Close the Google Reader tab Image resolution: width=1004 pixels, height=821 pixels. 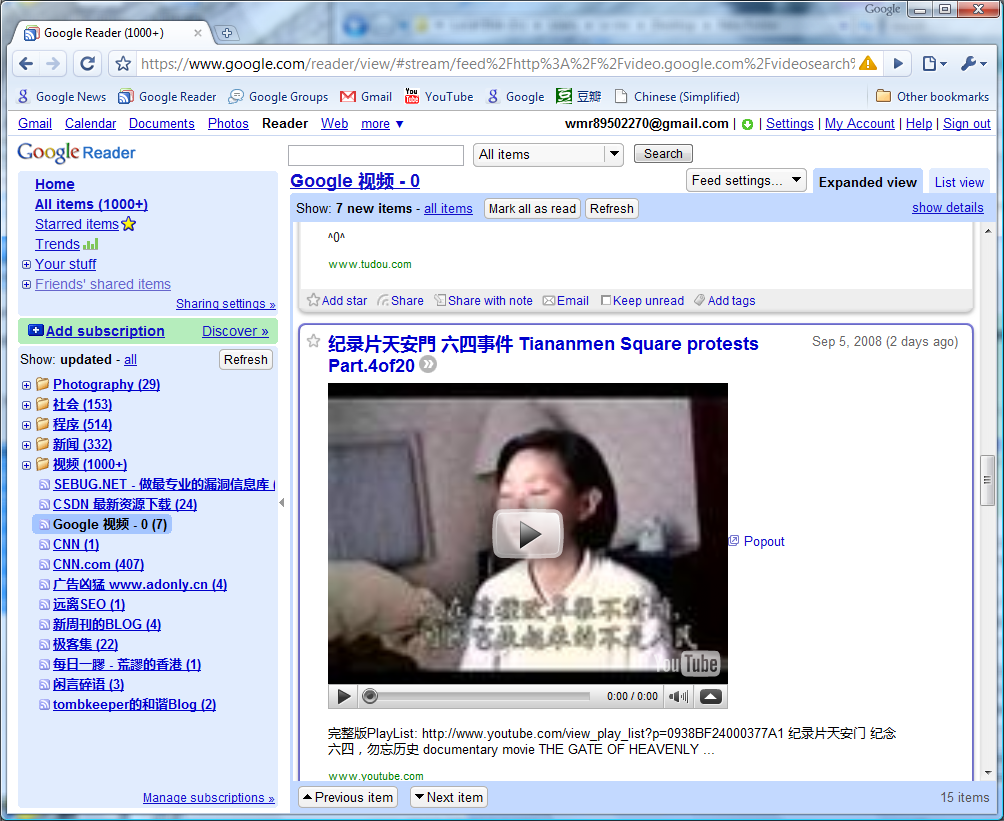[198, 33]
